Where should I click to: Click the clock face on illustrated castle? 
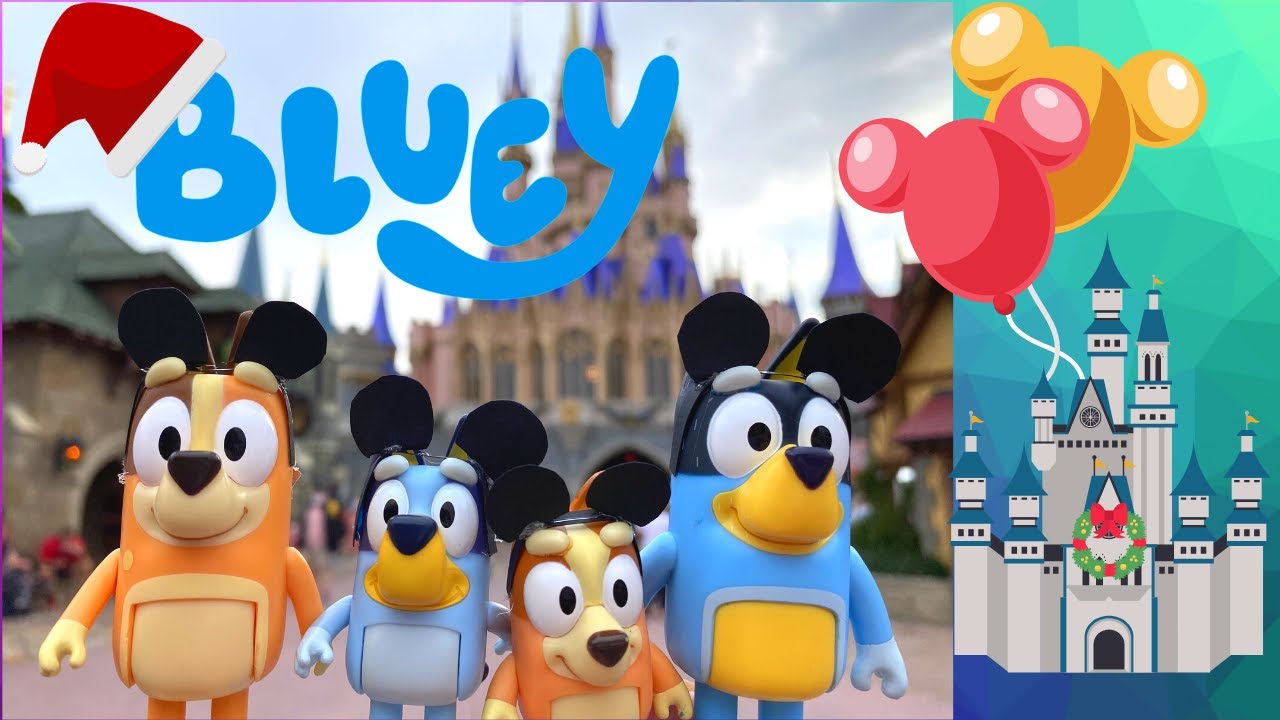1089,416
